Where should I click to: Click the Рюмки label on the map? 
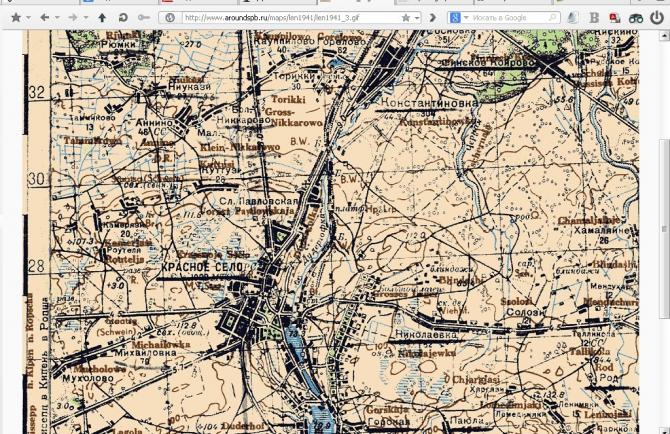(118, 44)
